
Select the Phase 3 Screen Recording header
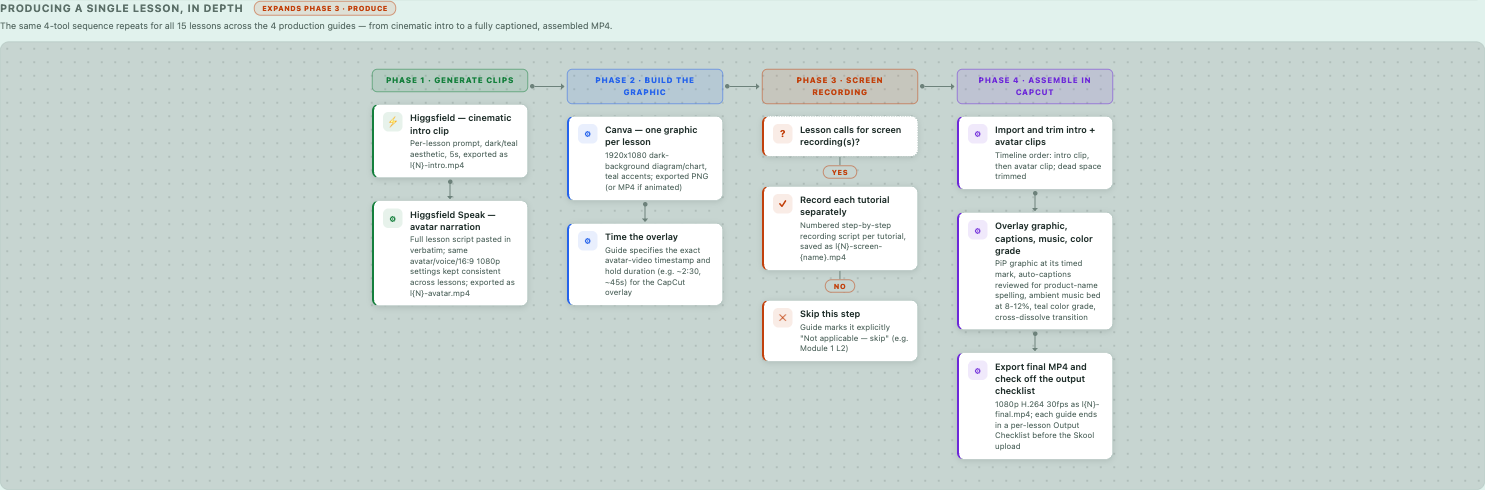pyautogui.click(x=840, y=86)
